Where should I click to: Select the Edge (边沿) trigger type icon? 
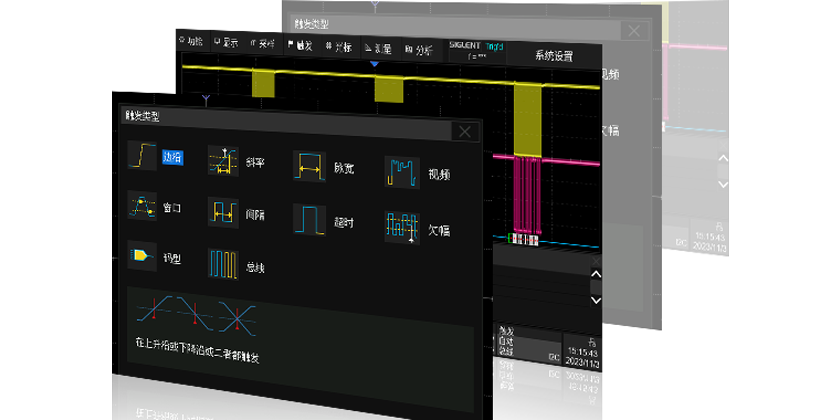click(x=142, y=156)
